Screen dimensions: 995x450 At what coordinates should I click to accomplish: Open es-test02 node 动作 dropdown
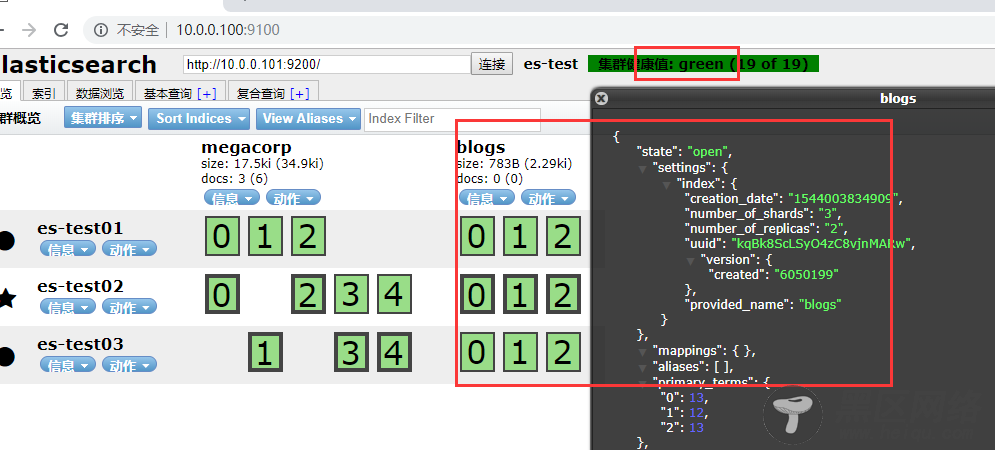click(x=129, y=307)
